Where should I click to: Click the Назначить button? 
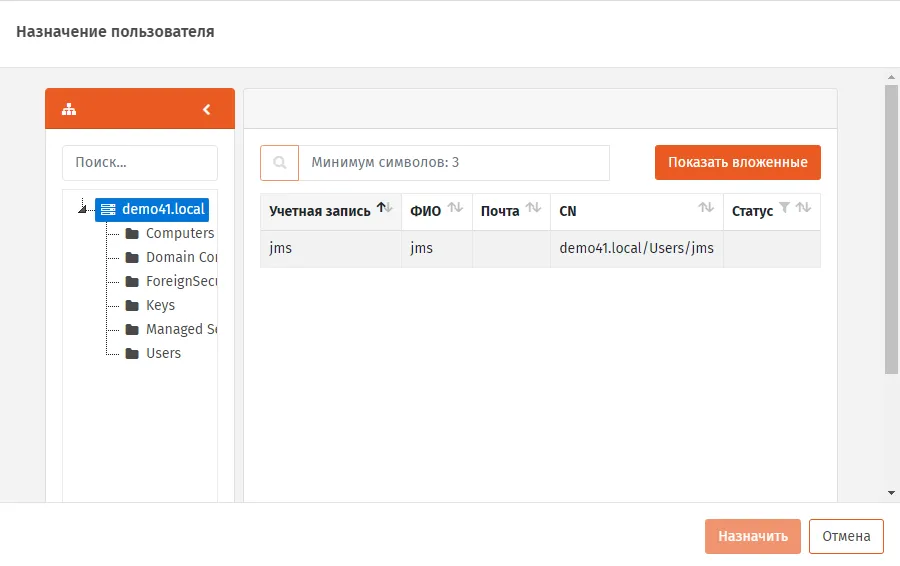(752, 536)
